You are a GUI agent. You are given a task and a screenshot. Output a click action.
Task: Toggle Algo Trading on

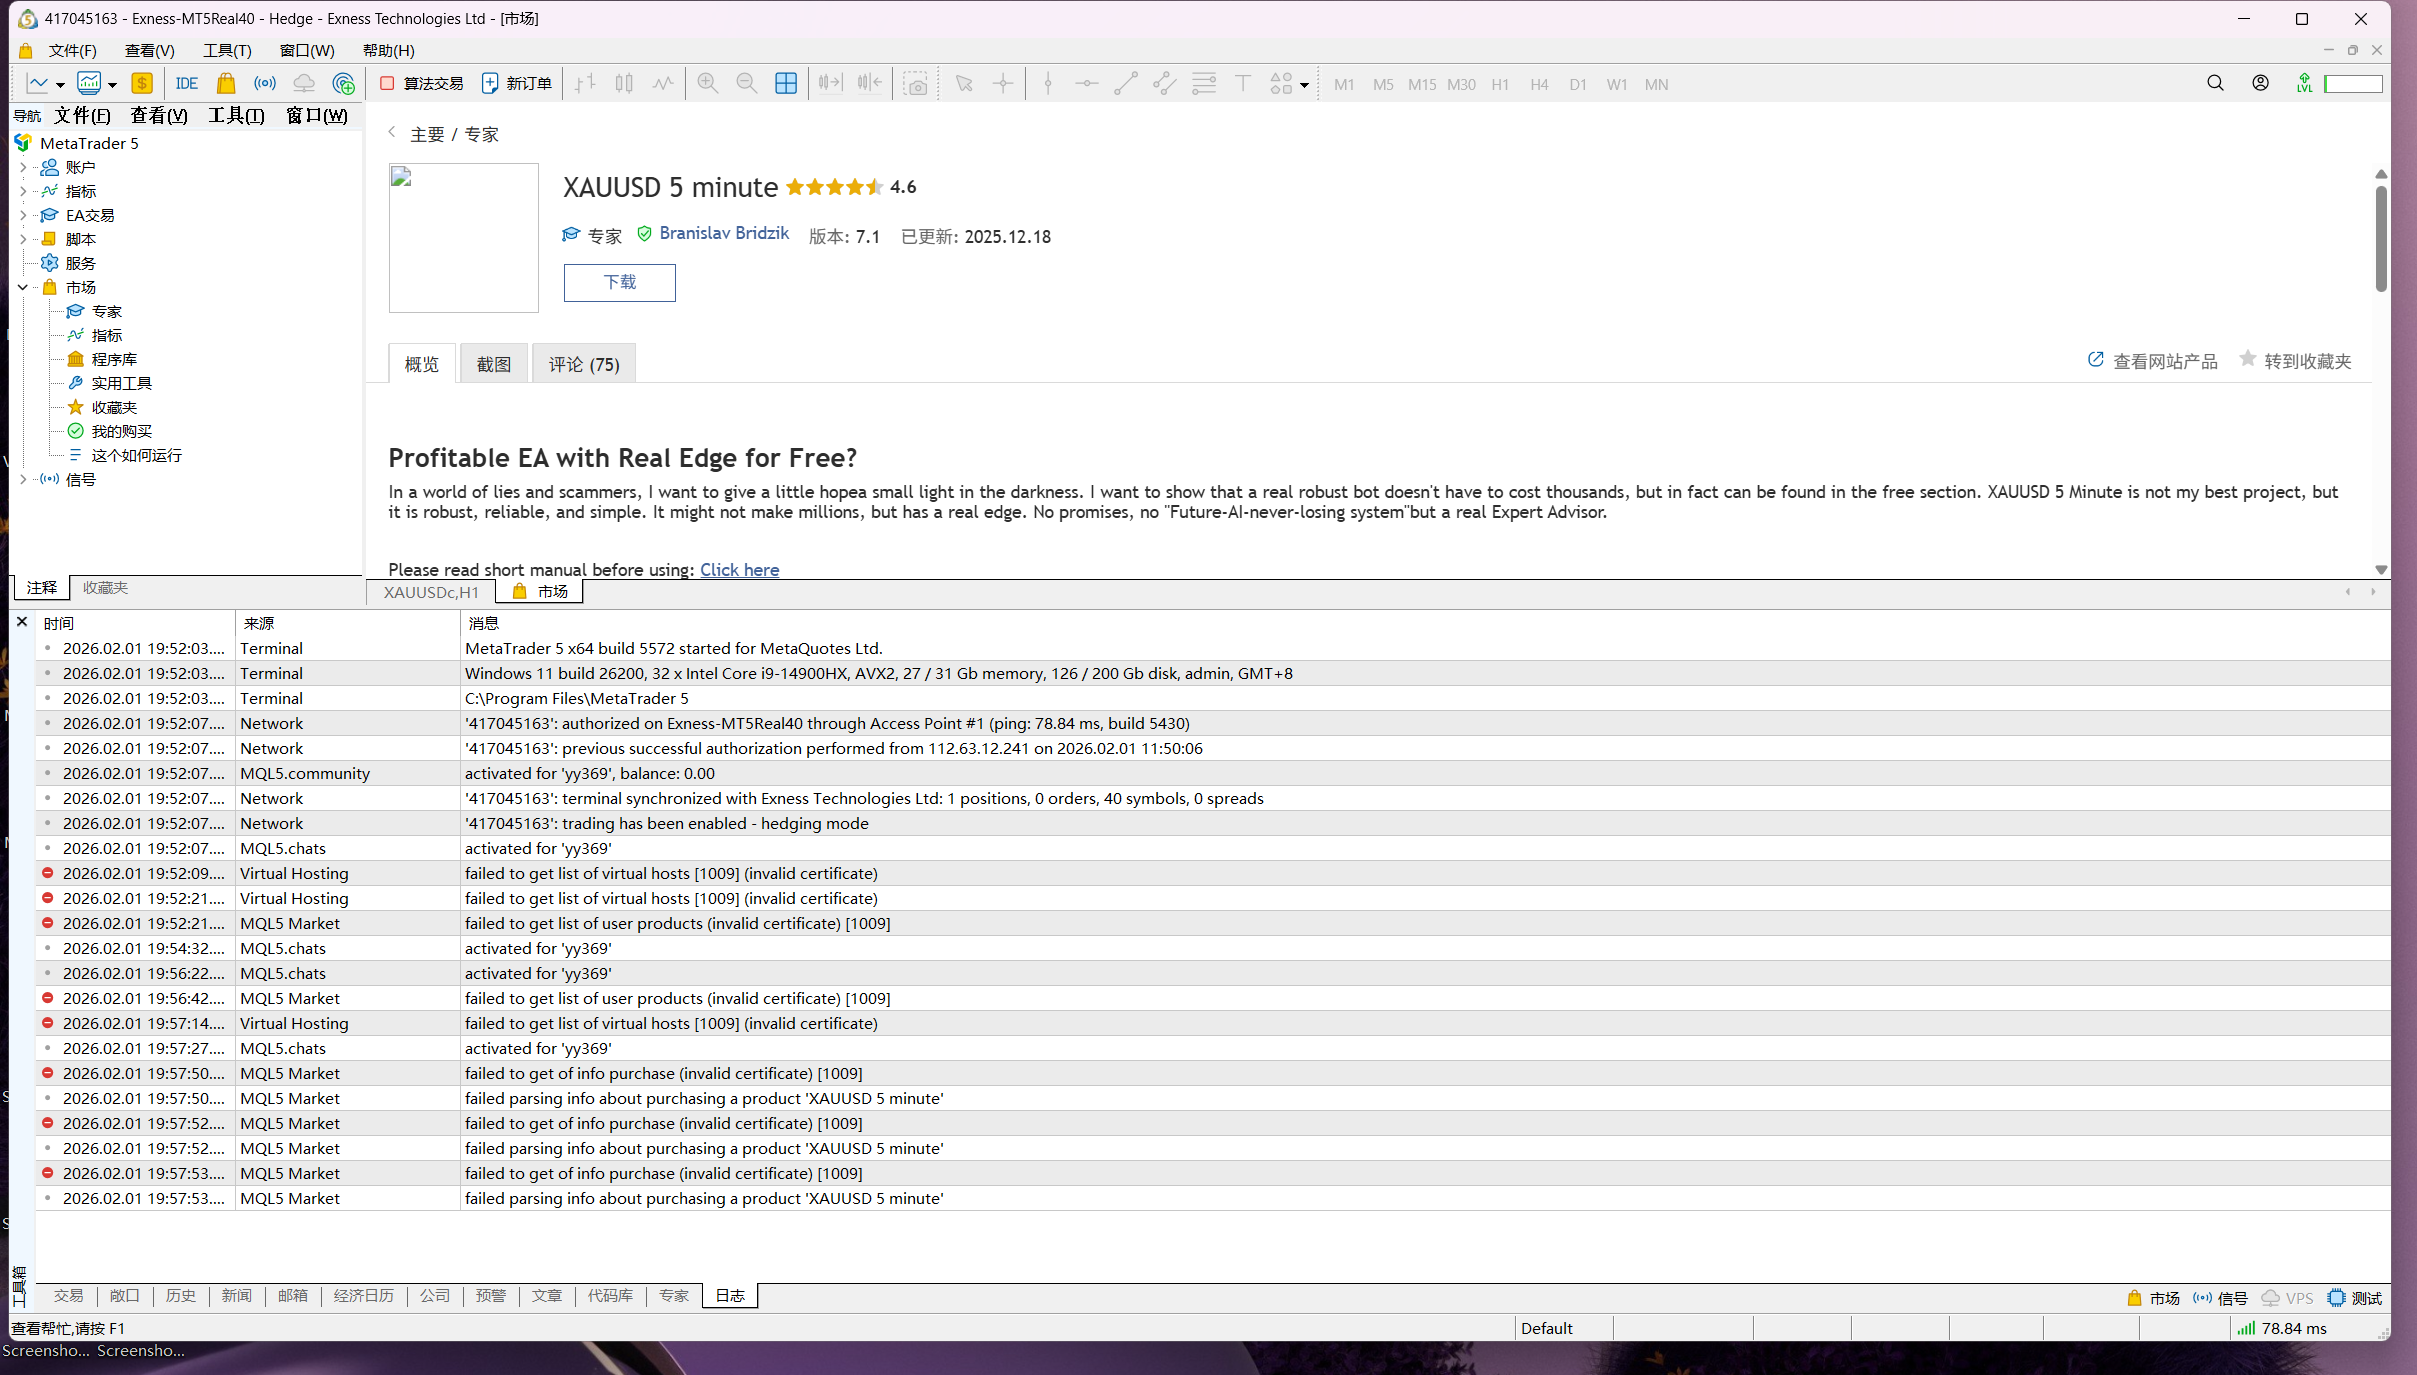(x=422, y=84)
